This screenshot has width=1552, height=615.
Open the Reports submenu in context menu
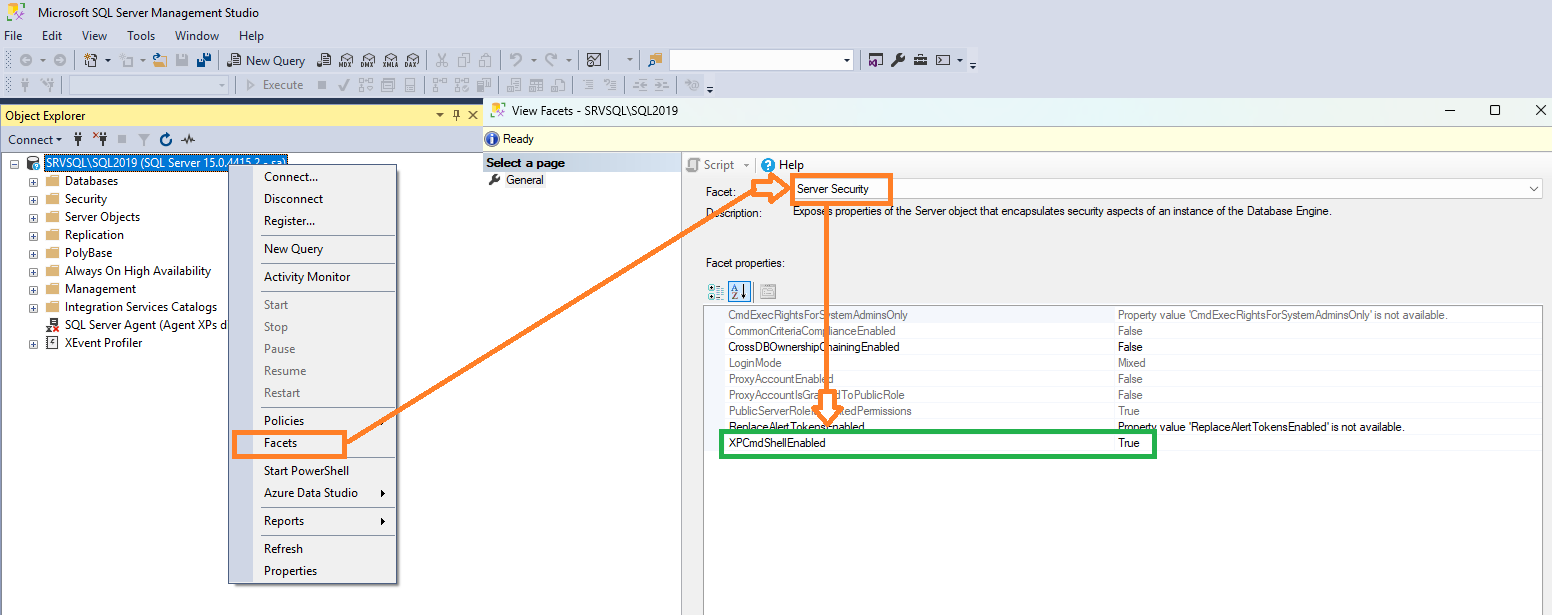[312, 521]
